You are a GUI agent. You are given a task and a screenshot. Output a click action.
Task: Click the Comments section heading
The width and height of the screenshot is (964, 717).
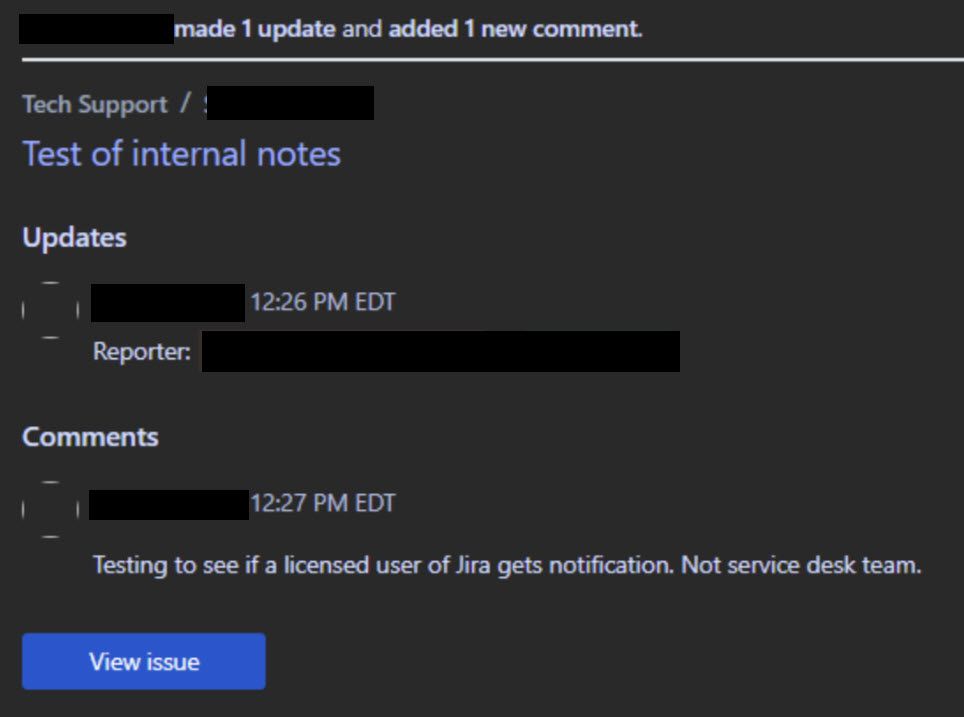click(x=90, y=437)
